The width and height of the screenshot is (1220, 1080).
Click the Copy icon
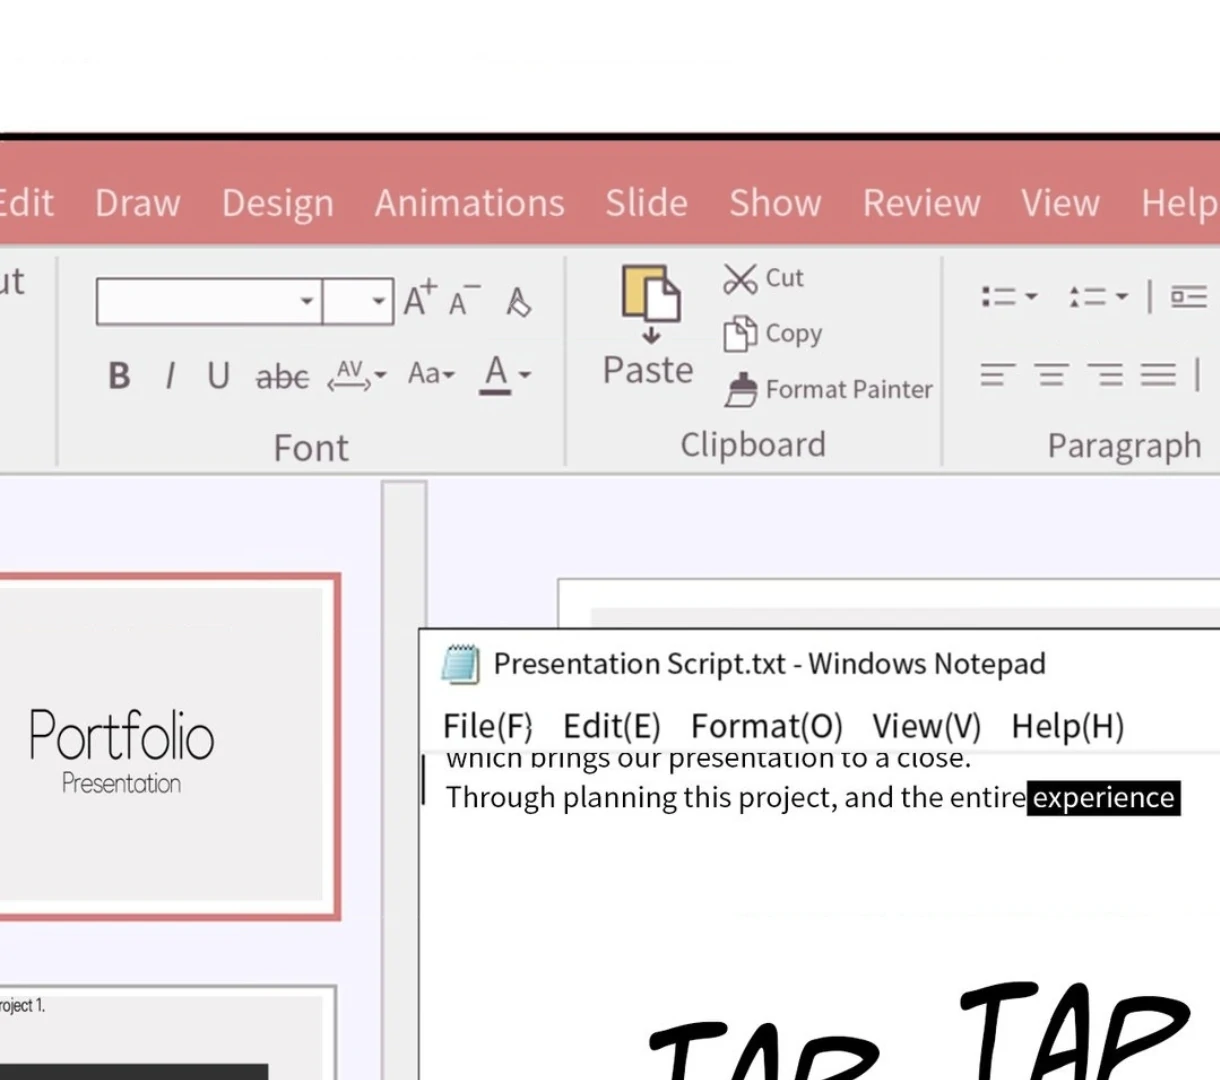[740, 334]
